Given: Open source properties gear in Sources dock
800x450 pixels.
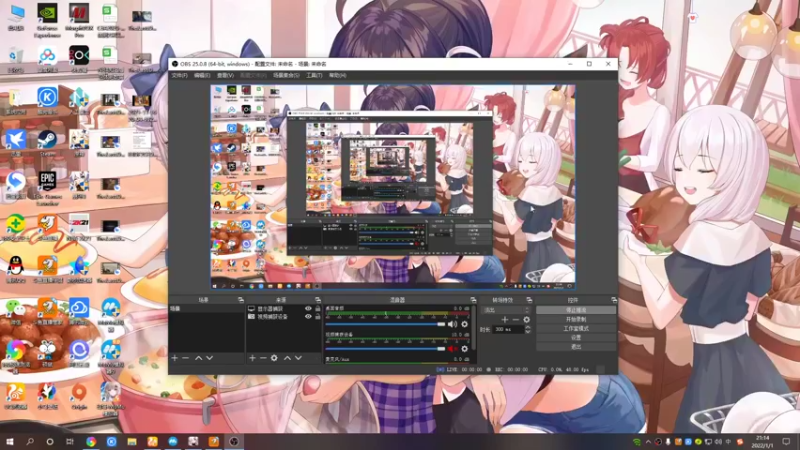Looking at the screenshot, I should tap(274, 358).
